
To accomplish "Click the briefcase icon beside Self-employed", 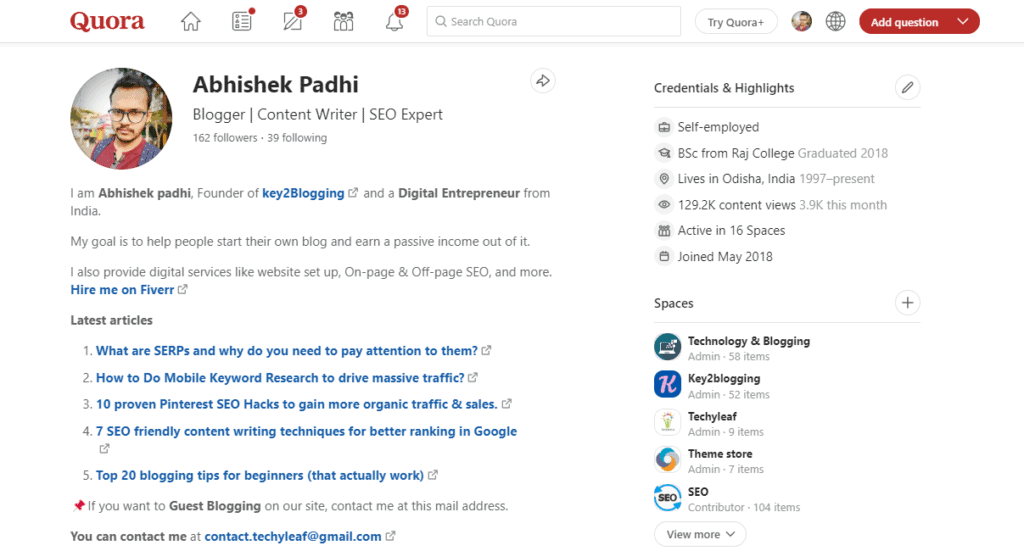I will pos(664,127).
